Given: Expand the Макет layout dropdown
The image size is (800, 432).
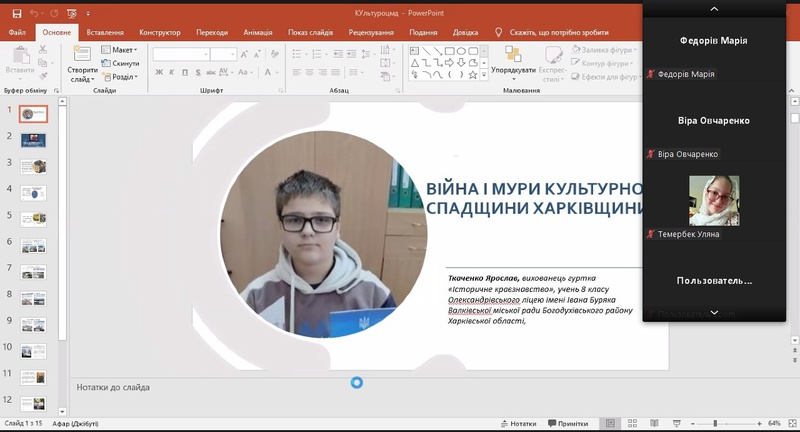Looking at the screenshot, I should coord(123,49).
